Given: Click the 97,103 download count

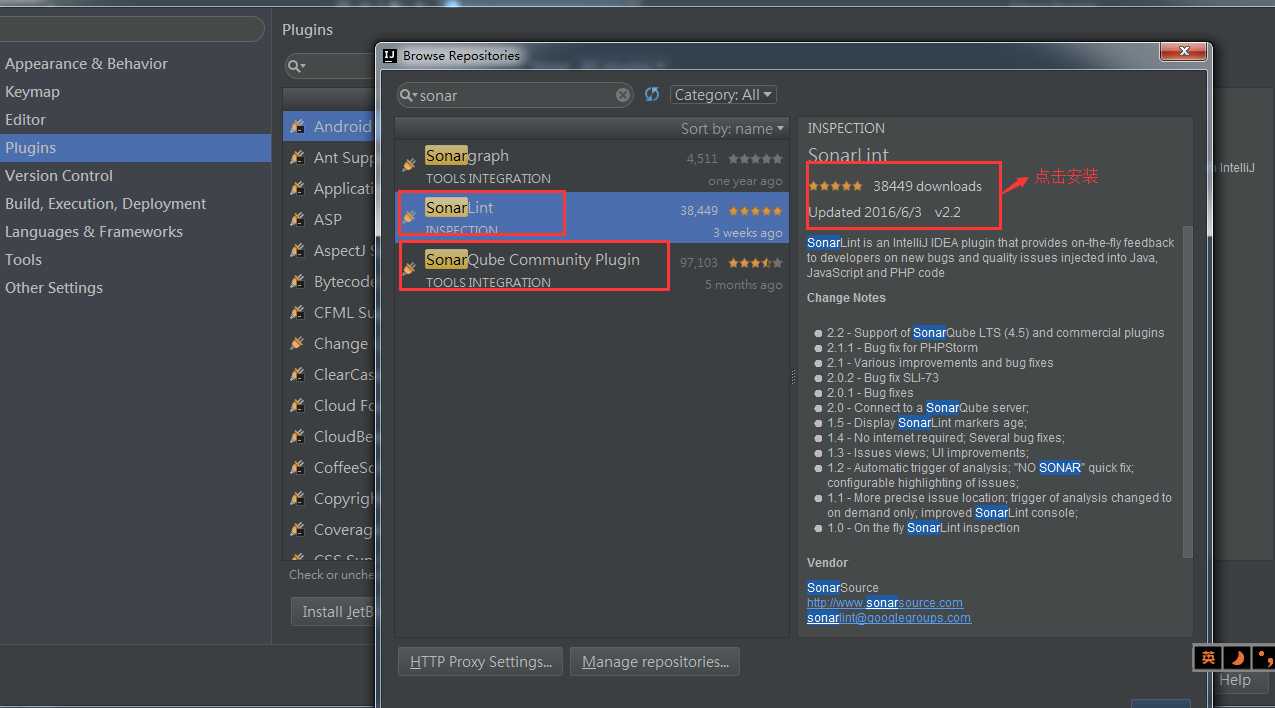Looking at the screenshot, I should tap(699, 263).
